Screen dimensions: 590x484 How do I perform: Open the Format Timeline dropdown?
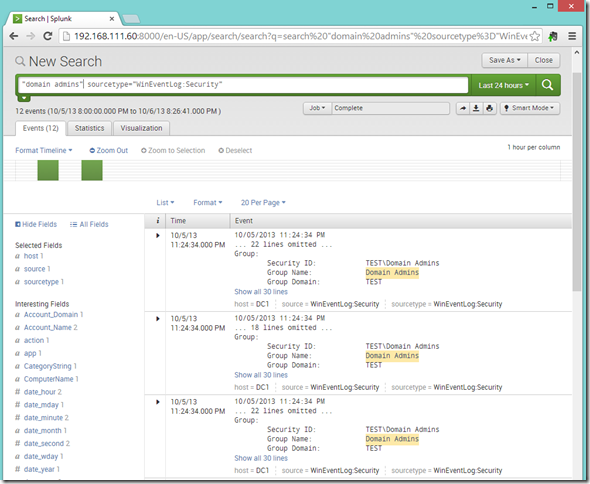[44, 151]
